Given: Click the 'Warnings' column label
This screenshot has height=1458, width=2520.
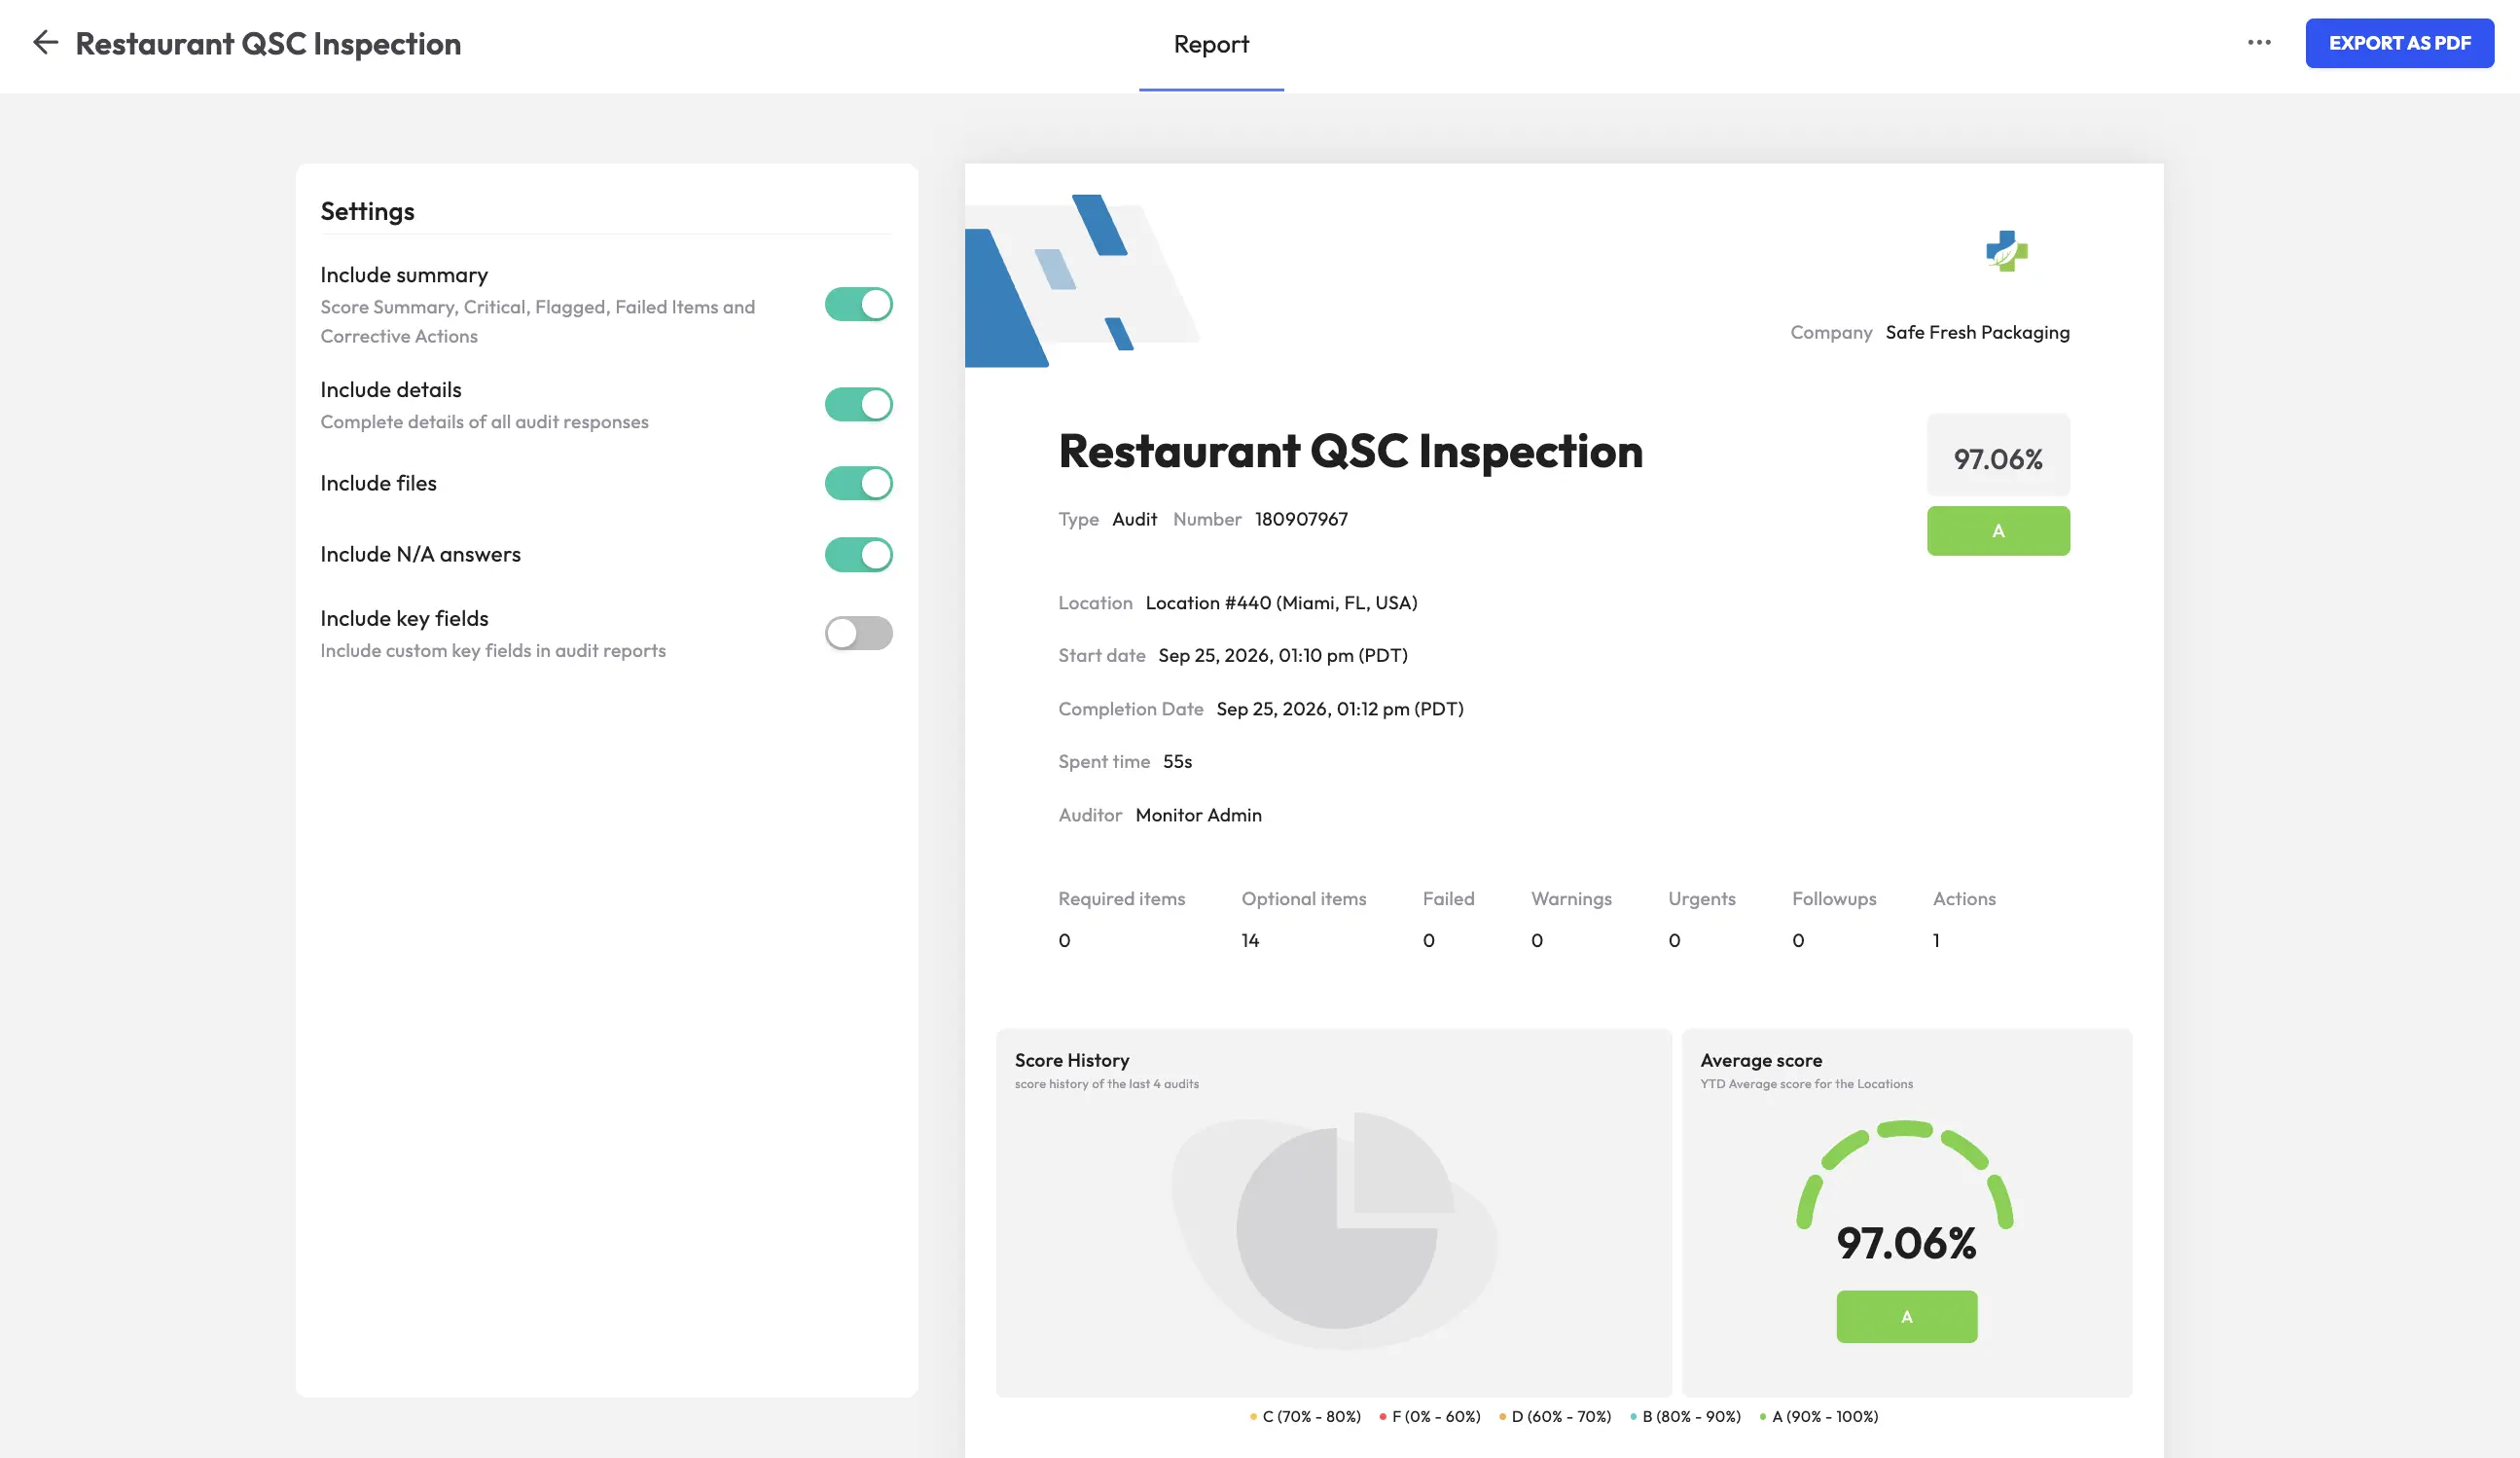Looking at the screenshot, I should (x=1571, y=899).
